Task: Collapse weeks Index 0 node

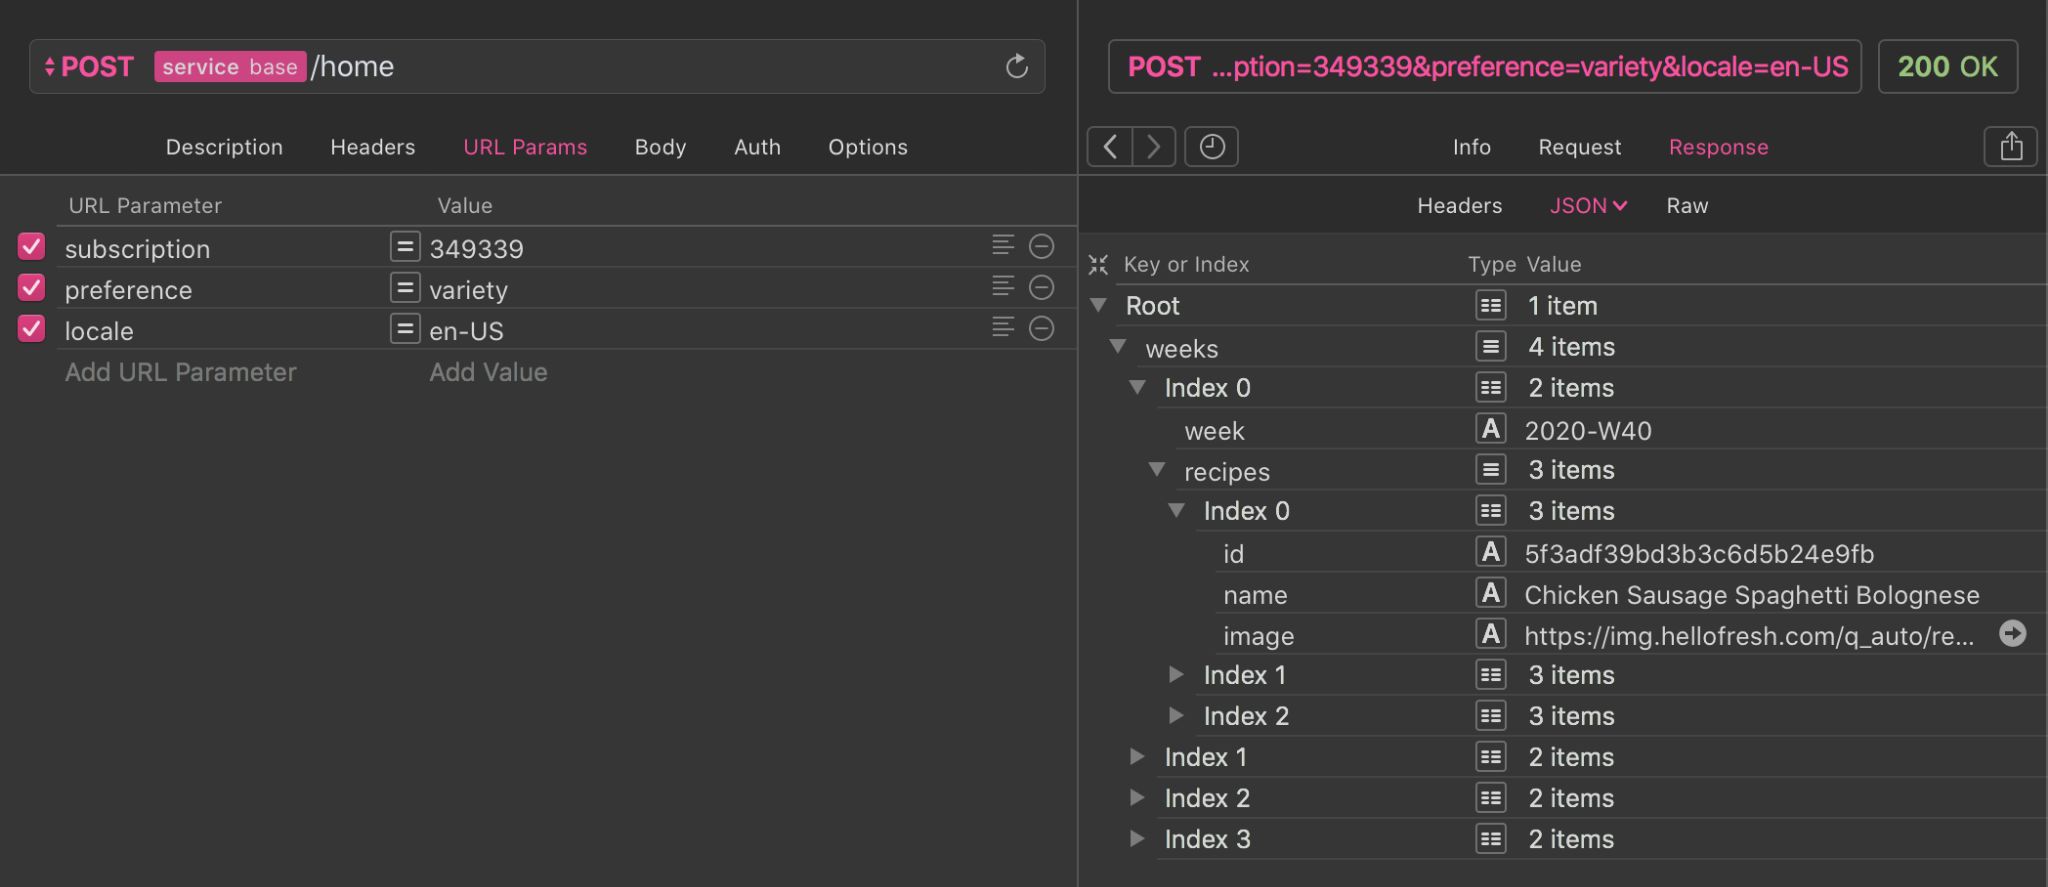Action: coord(1138,387)
